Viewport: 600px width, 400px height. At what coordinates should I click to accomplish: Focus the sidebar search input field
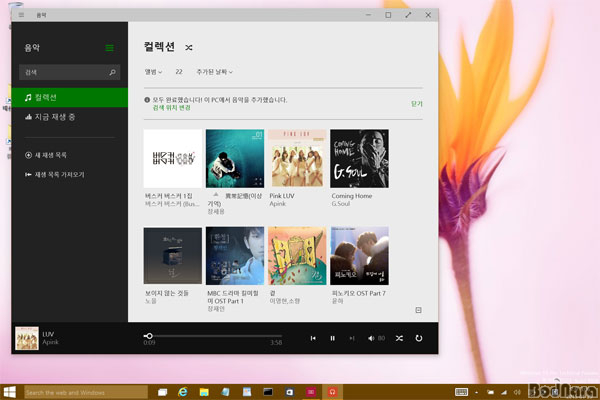70,72
